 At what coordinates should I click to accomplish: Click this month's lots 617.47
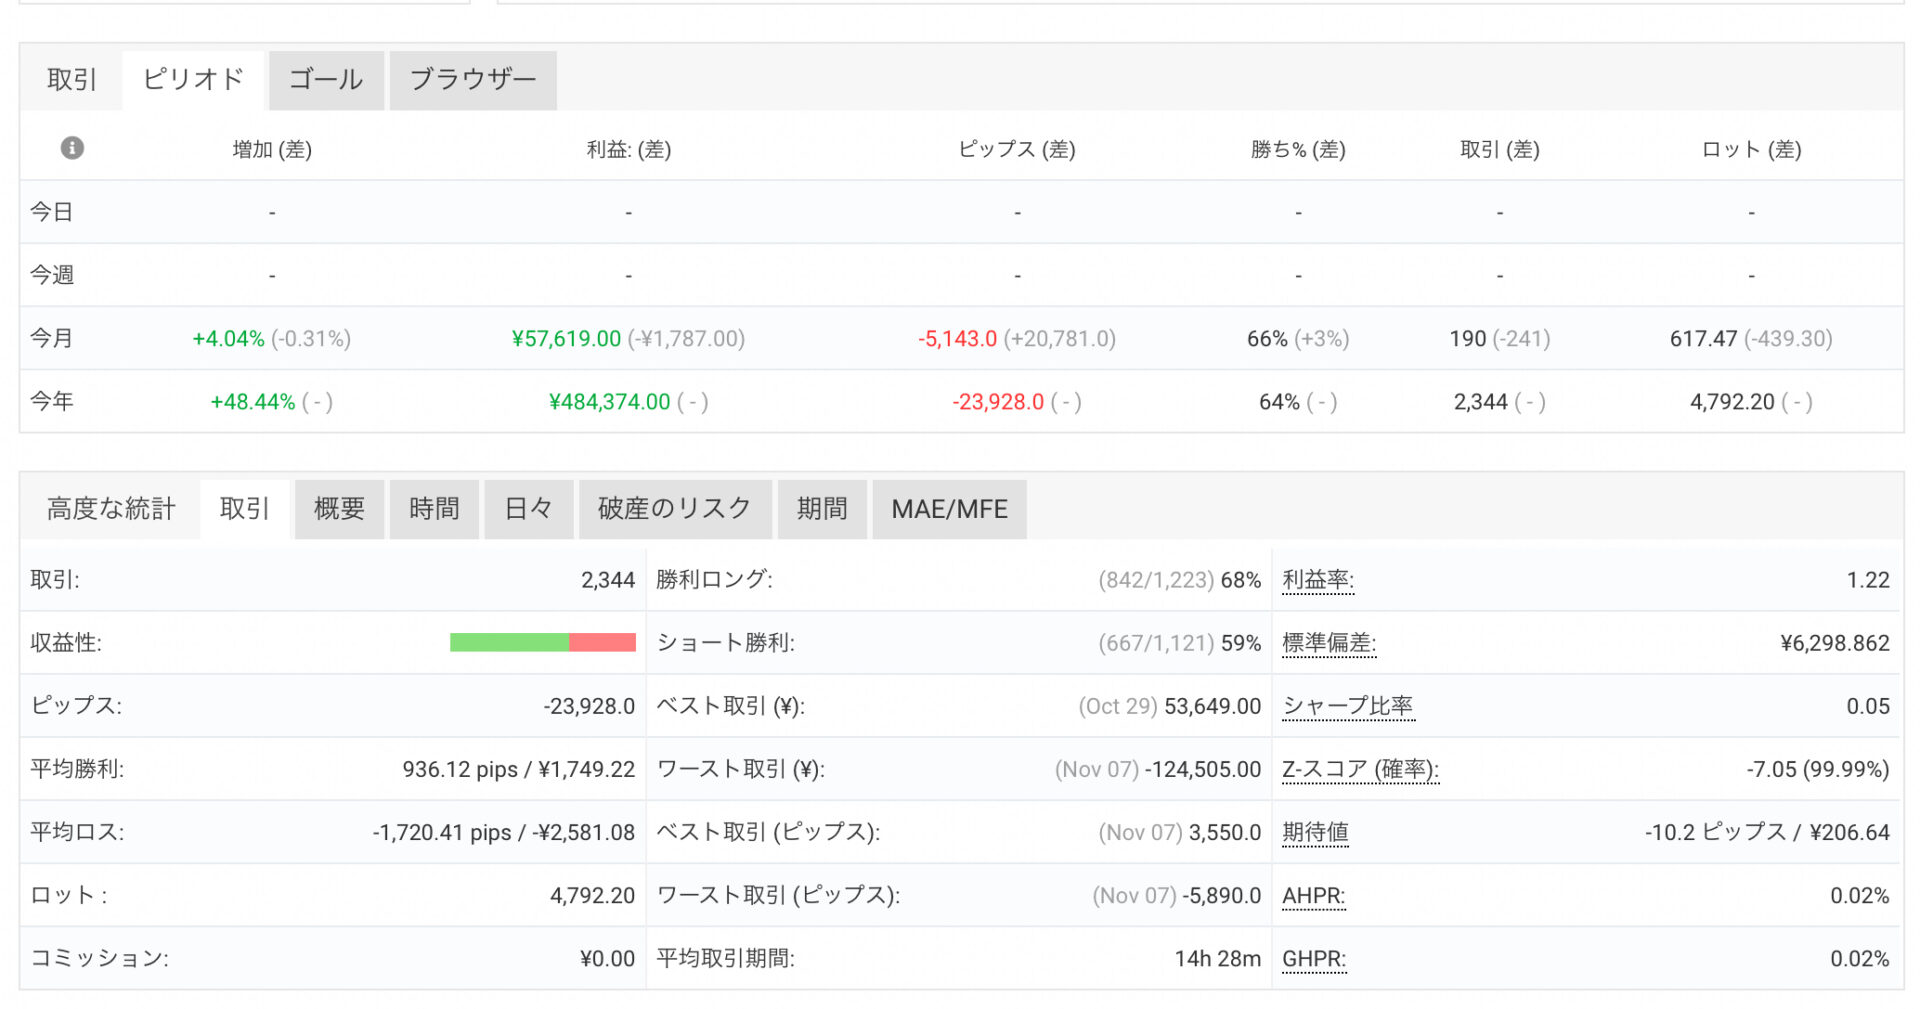point(1703,339)
